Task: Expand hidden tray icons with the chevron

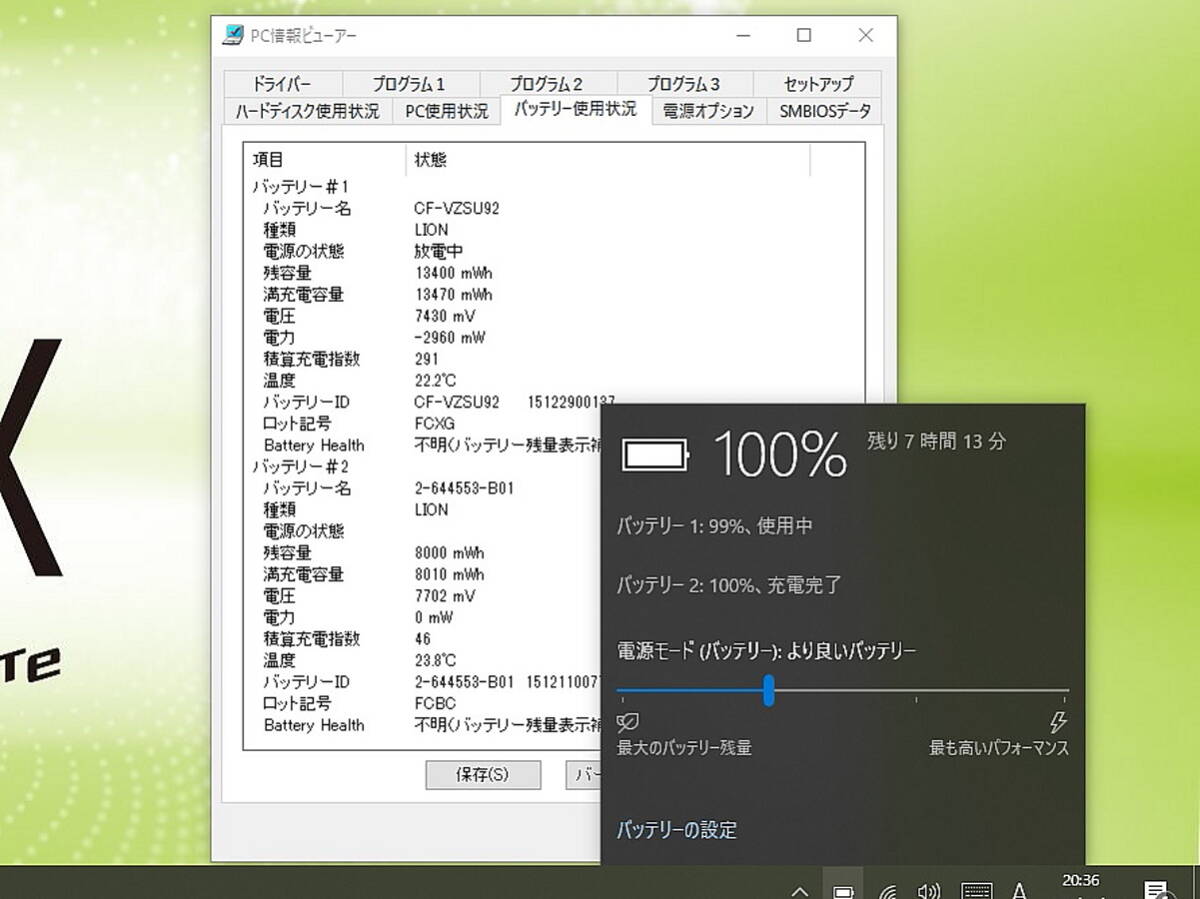Action: pyautogui.click(x=799, y=891)
